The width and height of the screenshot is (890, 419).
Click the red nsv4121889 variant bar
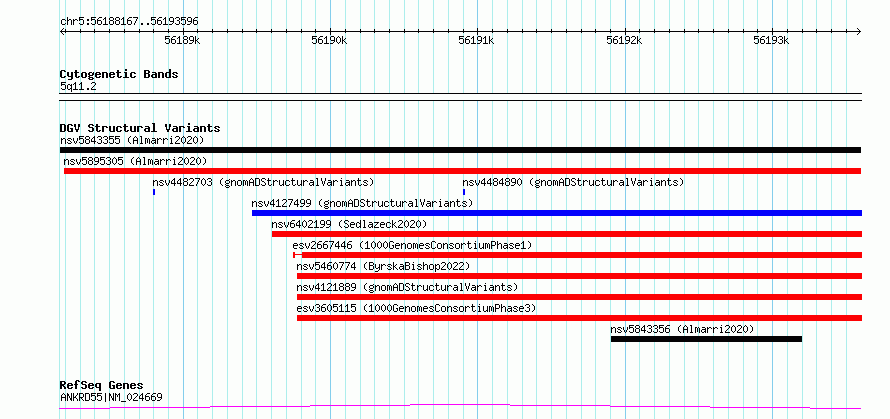coord(580,297)
